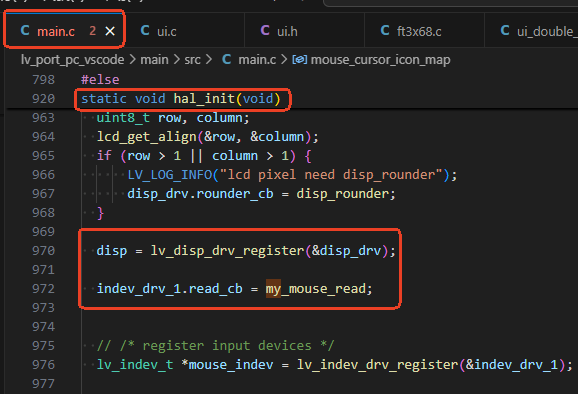578x394 pixels.
Task: Click line number 920 in gutter
Action: pyautogui.click(x=43, y=99)
